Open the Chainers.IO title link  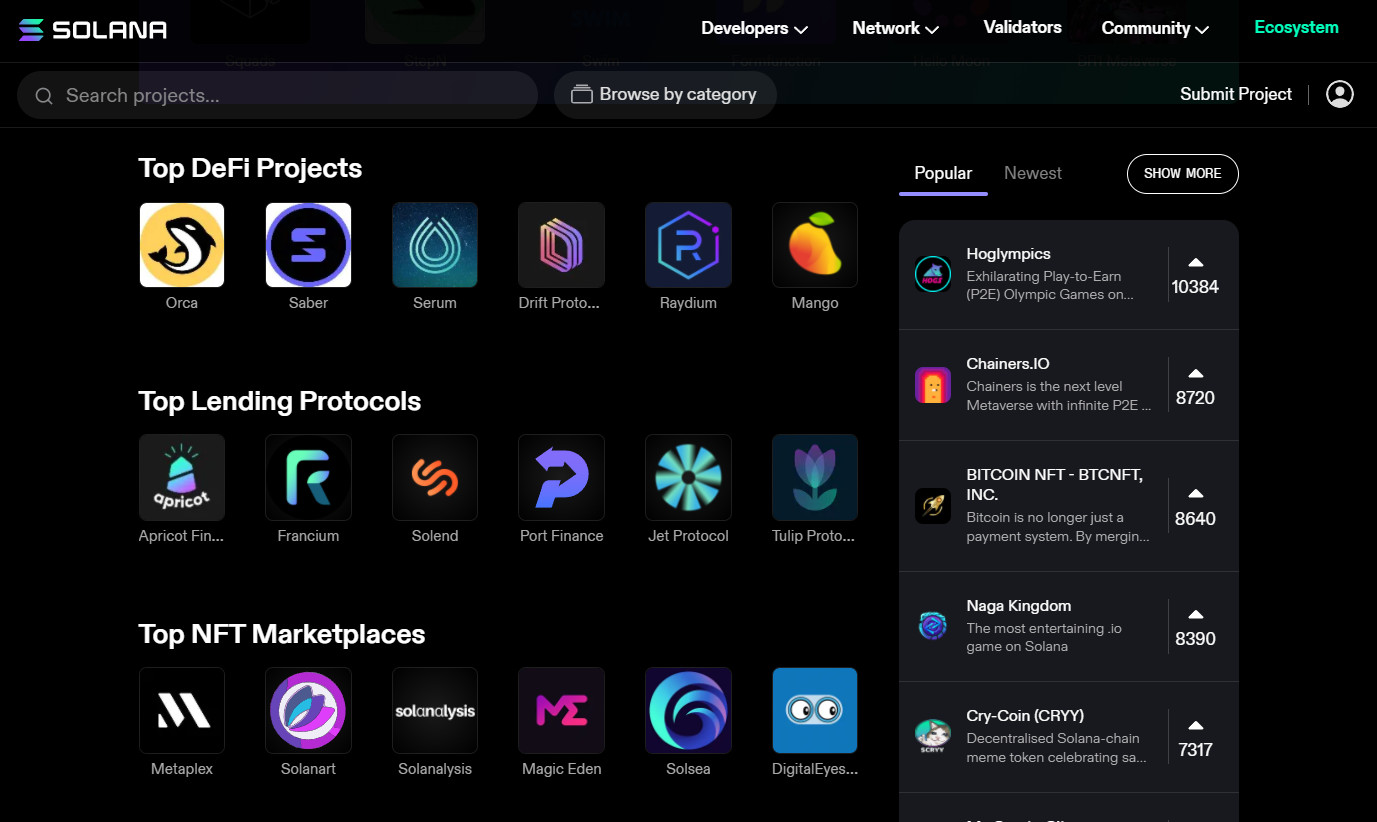[x=1008, y=364]
